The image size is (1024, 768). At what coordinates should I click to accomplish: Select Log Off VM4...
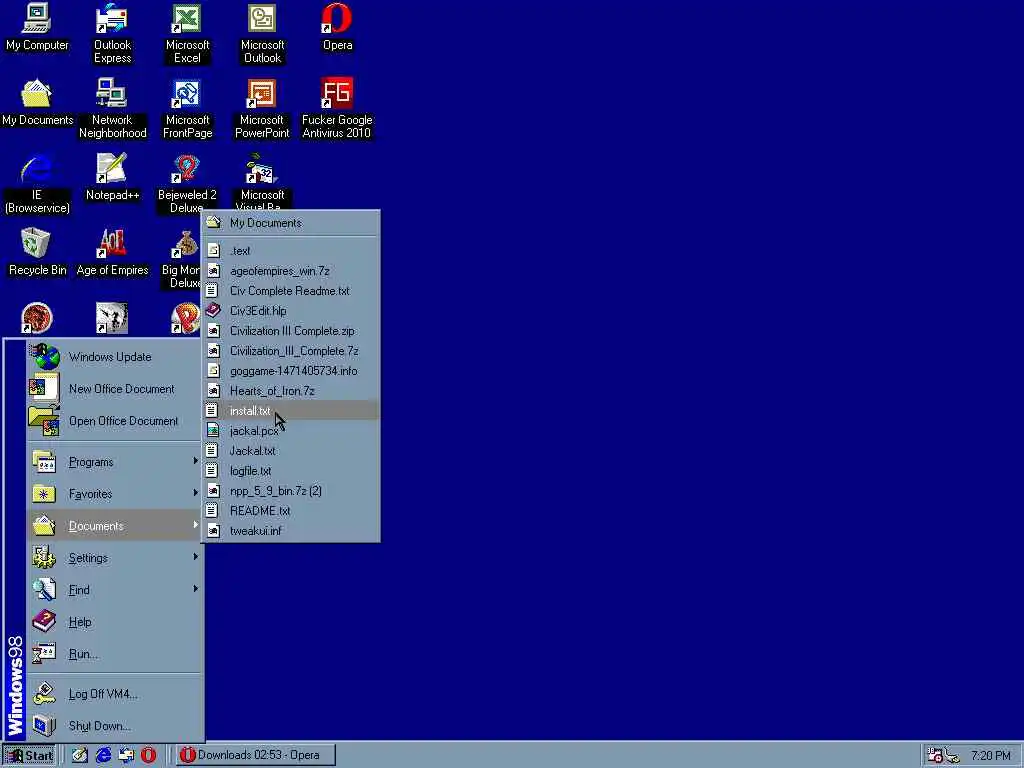[114, 694]
